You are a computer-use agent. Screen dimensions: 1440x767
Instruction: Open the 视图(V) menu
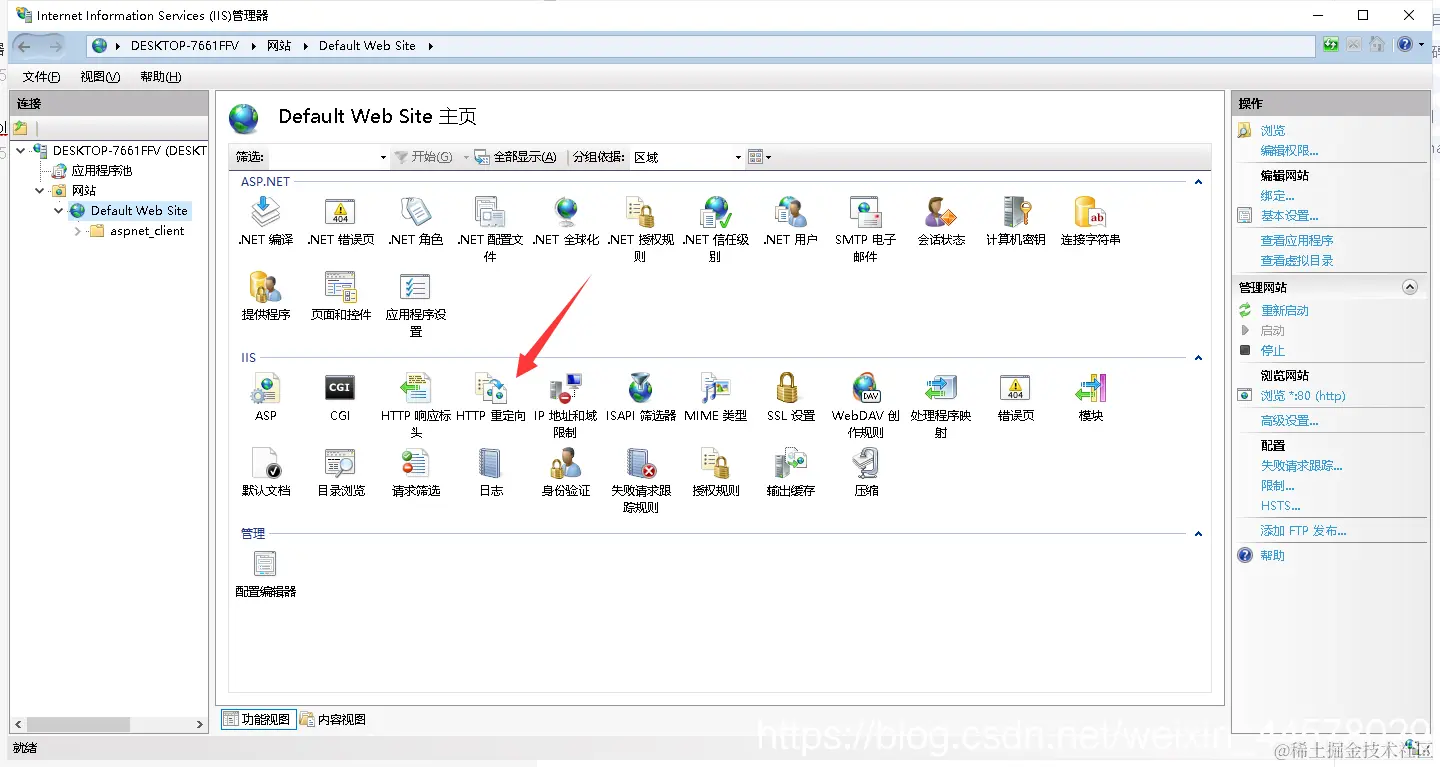[x=100, y=77]
